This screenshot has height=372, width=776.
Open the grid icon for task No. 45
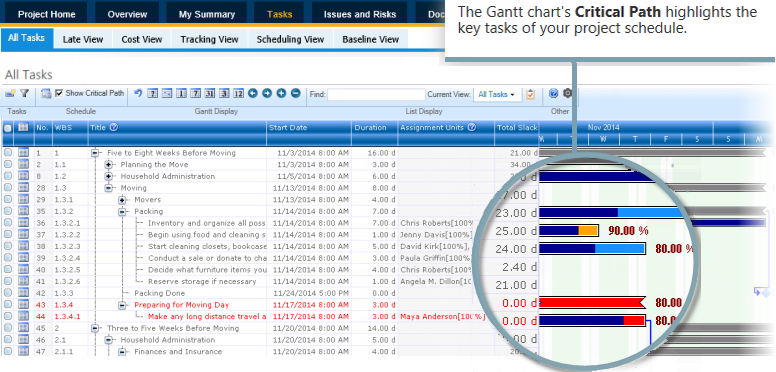23,328
